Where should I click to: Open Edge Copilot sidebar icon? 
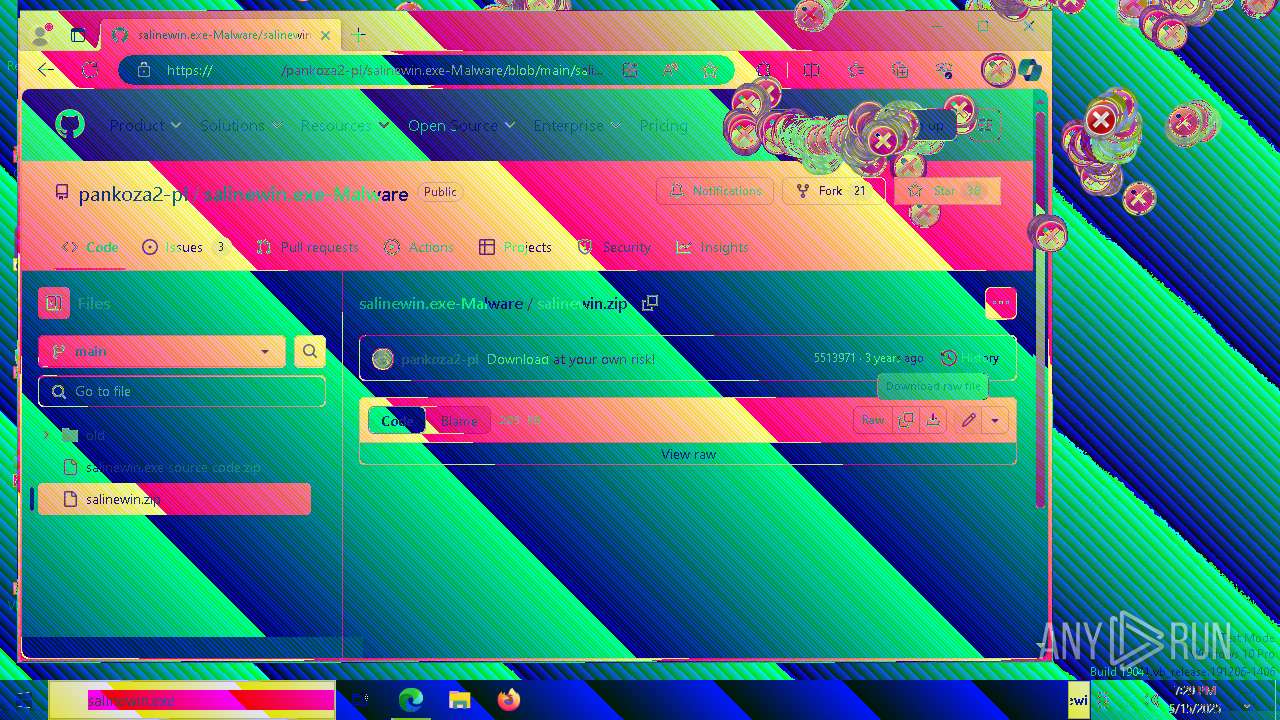tap(1029, 70)
